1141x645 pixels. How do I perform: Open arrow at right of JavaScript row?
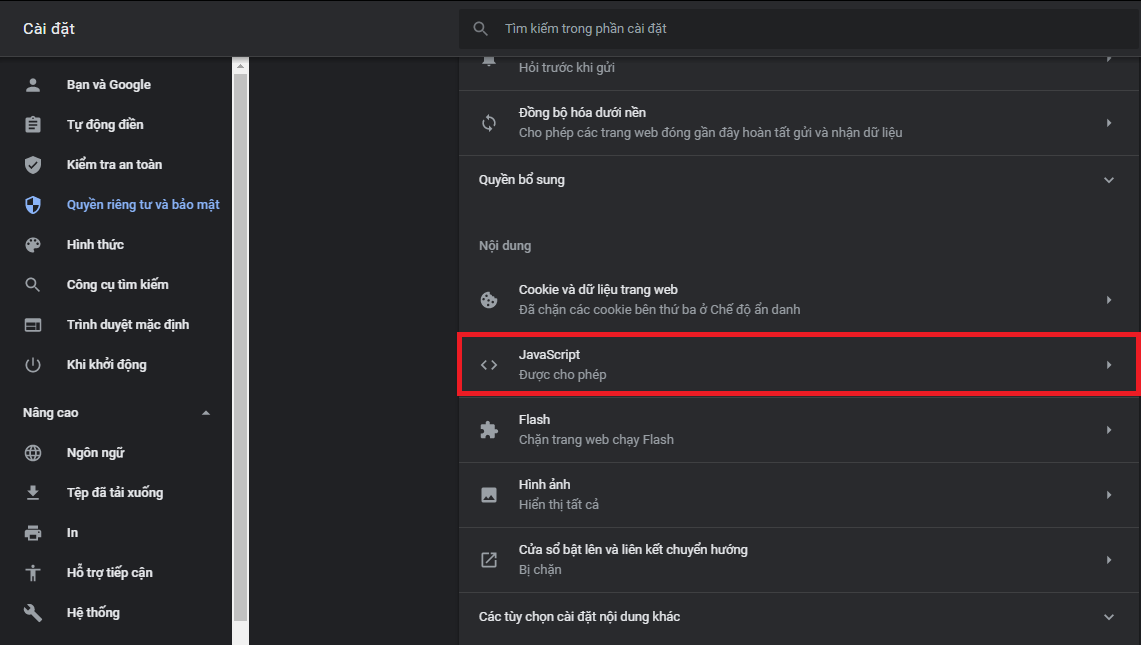1109,365
